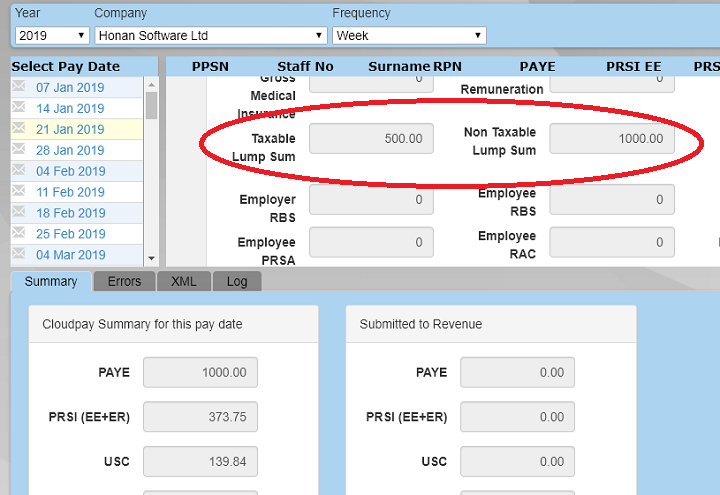This screenshot has width=720, height=495.
Task: Click envelope icon beside 14 Jan 2019
Action: 19,108
